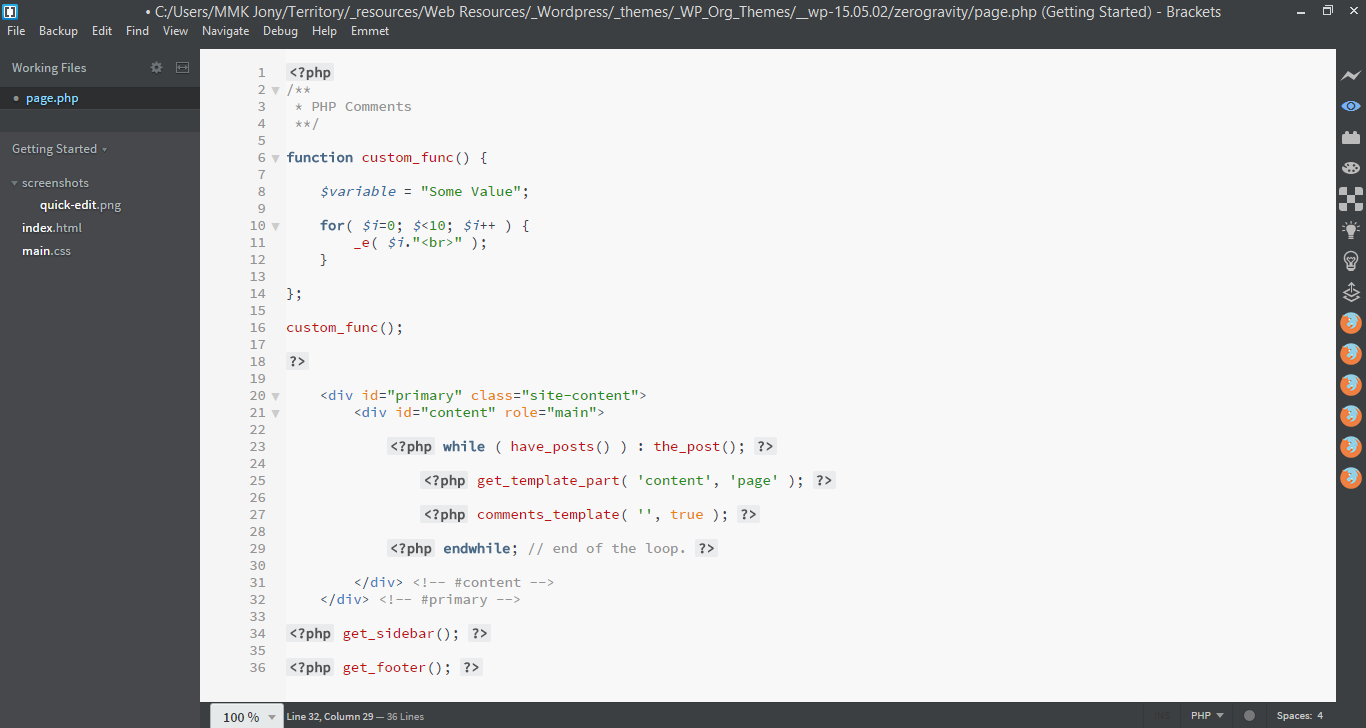Open Working Files gear settings
This screenshot has width=1366, height=728.
point(156,67)
